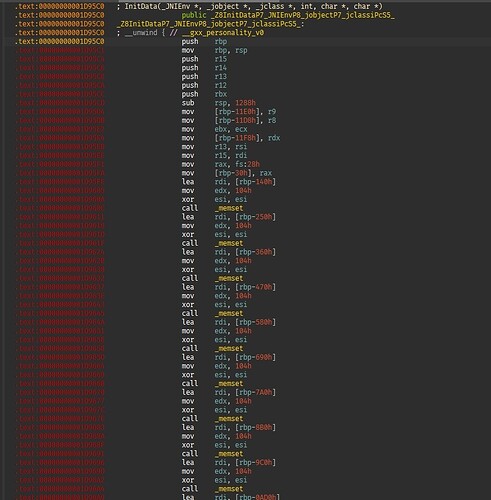
Task: Click the 'public _Z8InitDataP7_JNIEnvP8...' declaration
Action: pos(288,15)
